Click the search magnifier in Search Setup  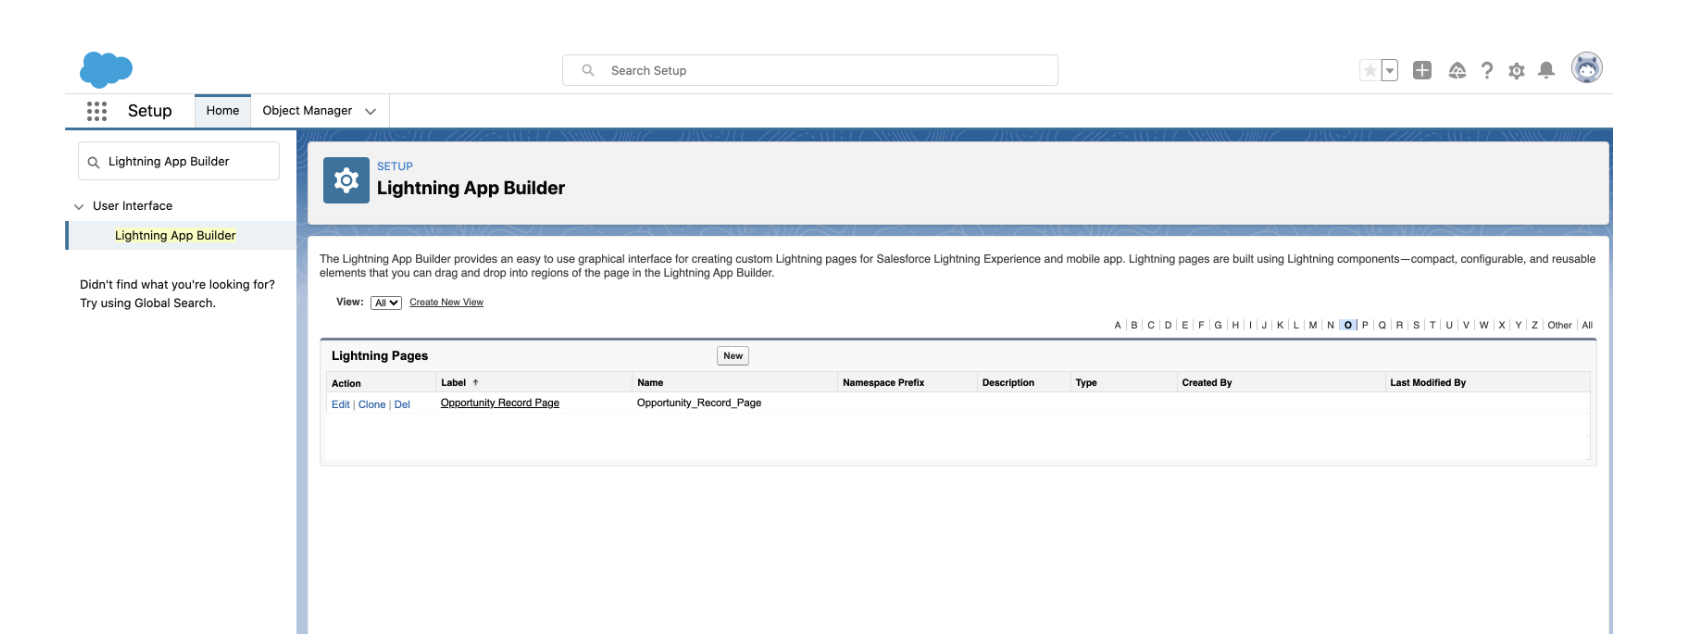click(x=588, y=70)
